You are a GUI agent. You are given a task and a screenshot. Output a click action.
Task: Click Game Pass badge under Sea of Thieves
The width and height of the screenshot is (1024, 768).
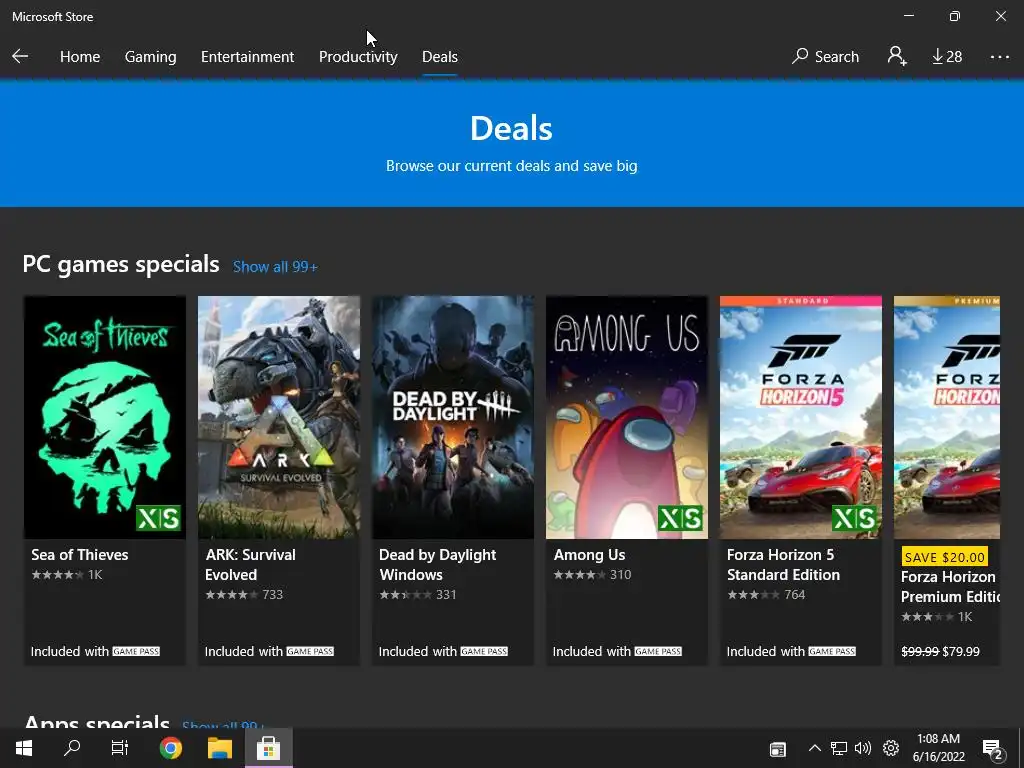pos(136,651)
